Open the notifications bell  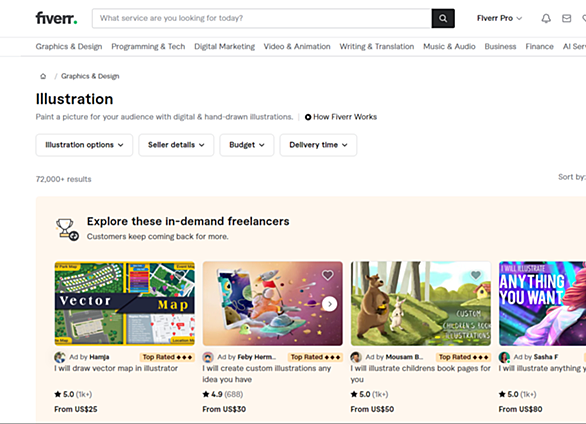point(546,18)
